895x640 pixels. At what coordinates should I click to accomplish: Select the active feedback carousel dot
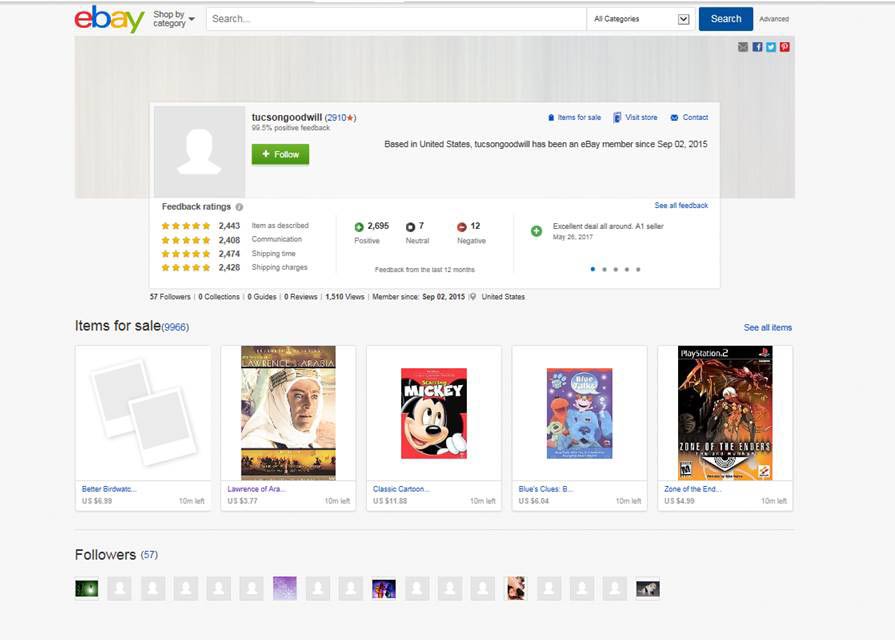592,269
